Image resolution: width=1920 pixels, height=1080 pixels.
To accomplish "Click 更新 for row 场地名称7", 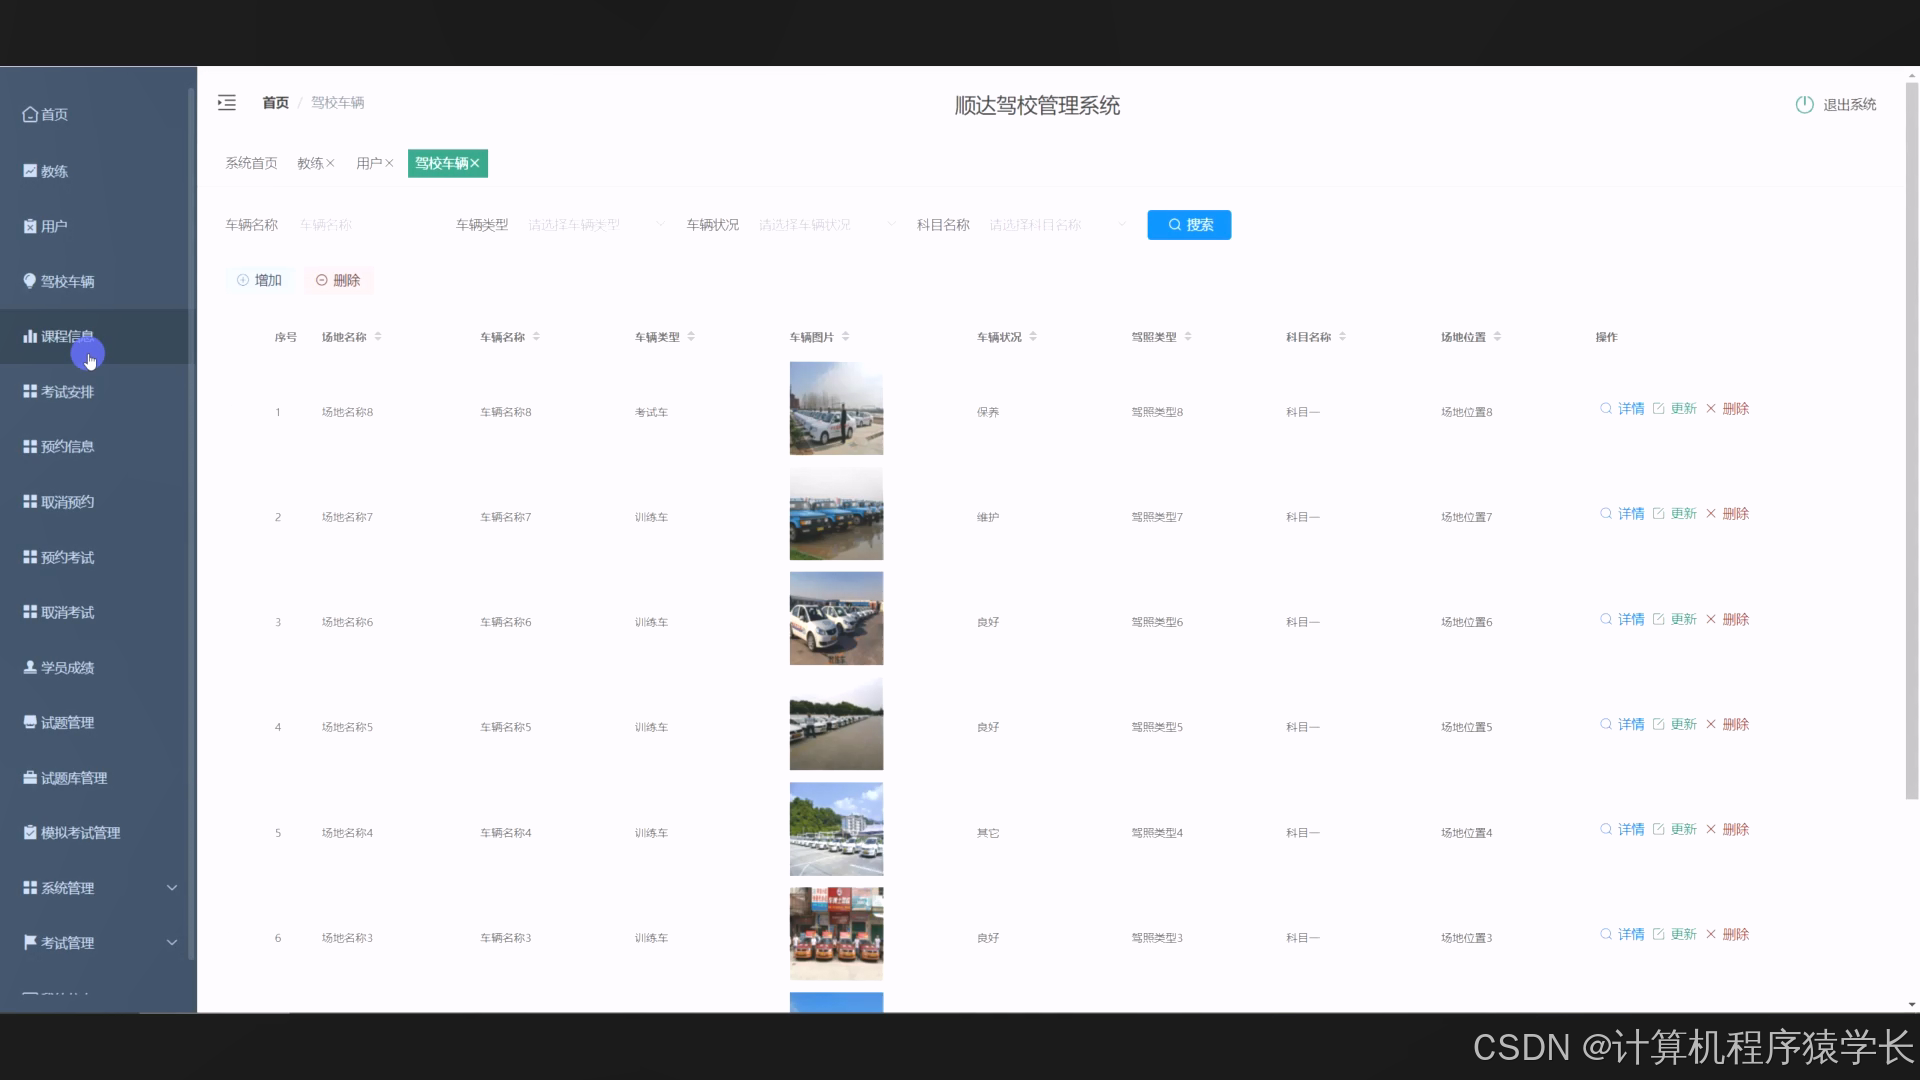I will 1675,514.
